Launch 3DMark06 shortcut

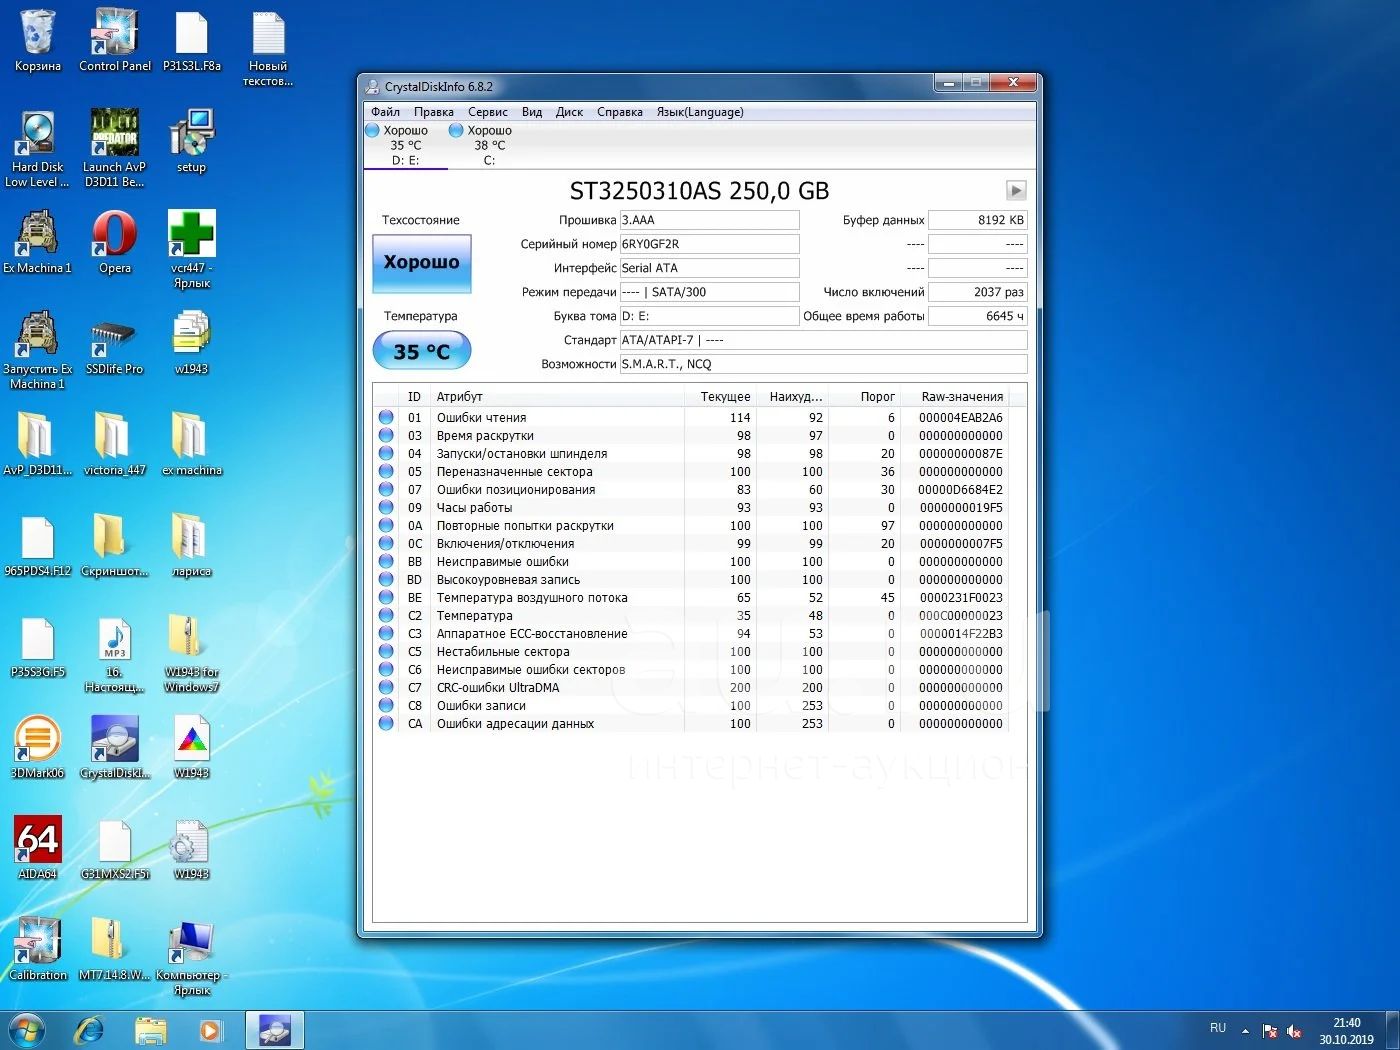point(37,747)
